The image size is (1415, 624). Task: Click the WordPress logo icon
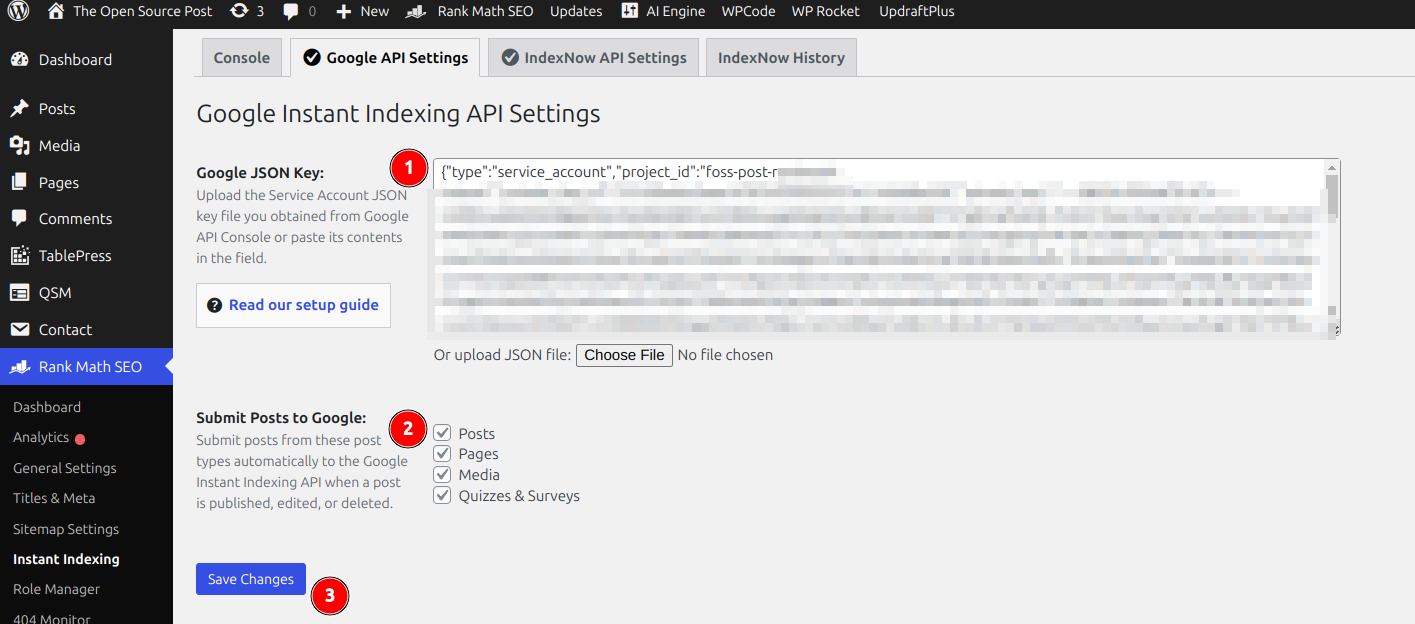20,11
